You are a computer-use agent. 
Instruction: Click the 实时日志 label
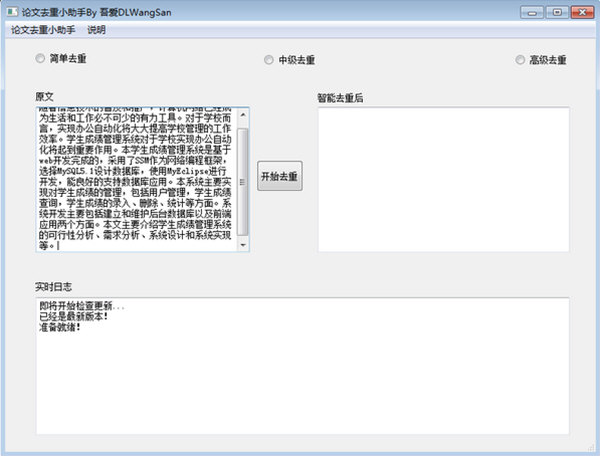click(53, 287)
